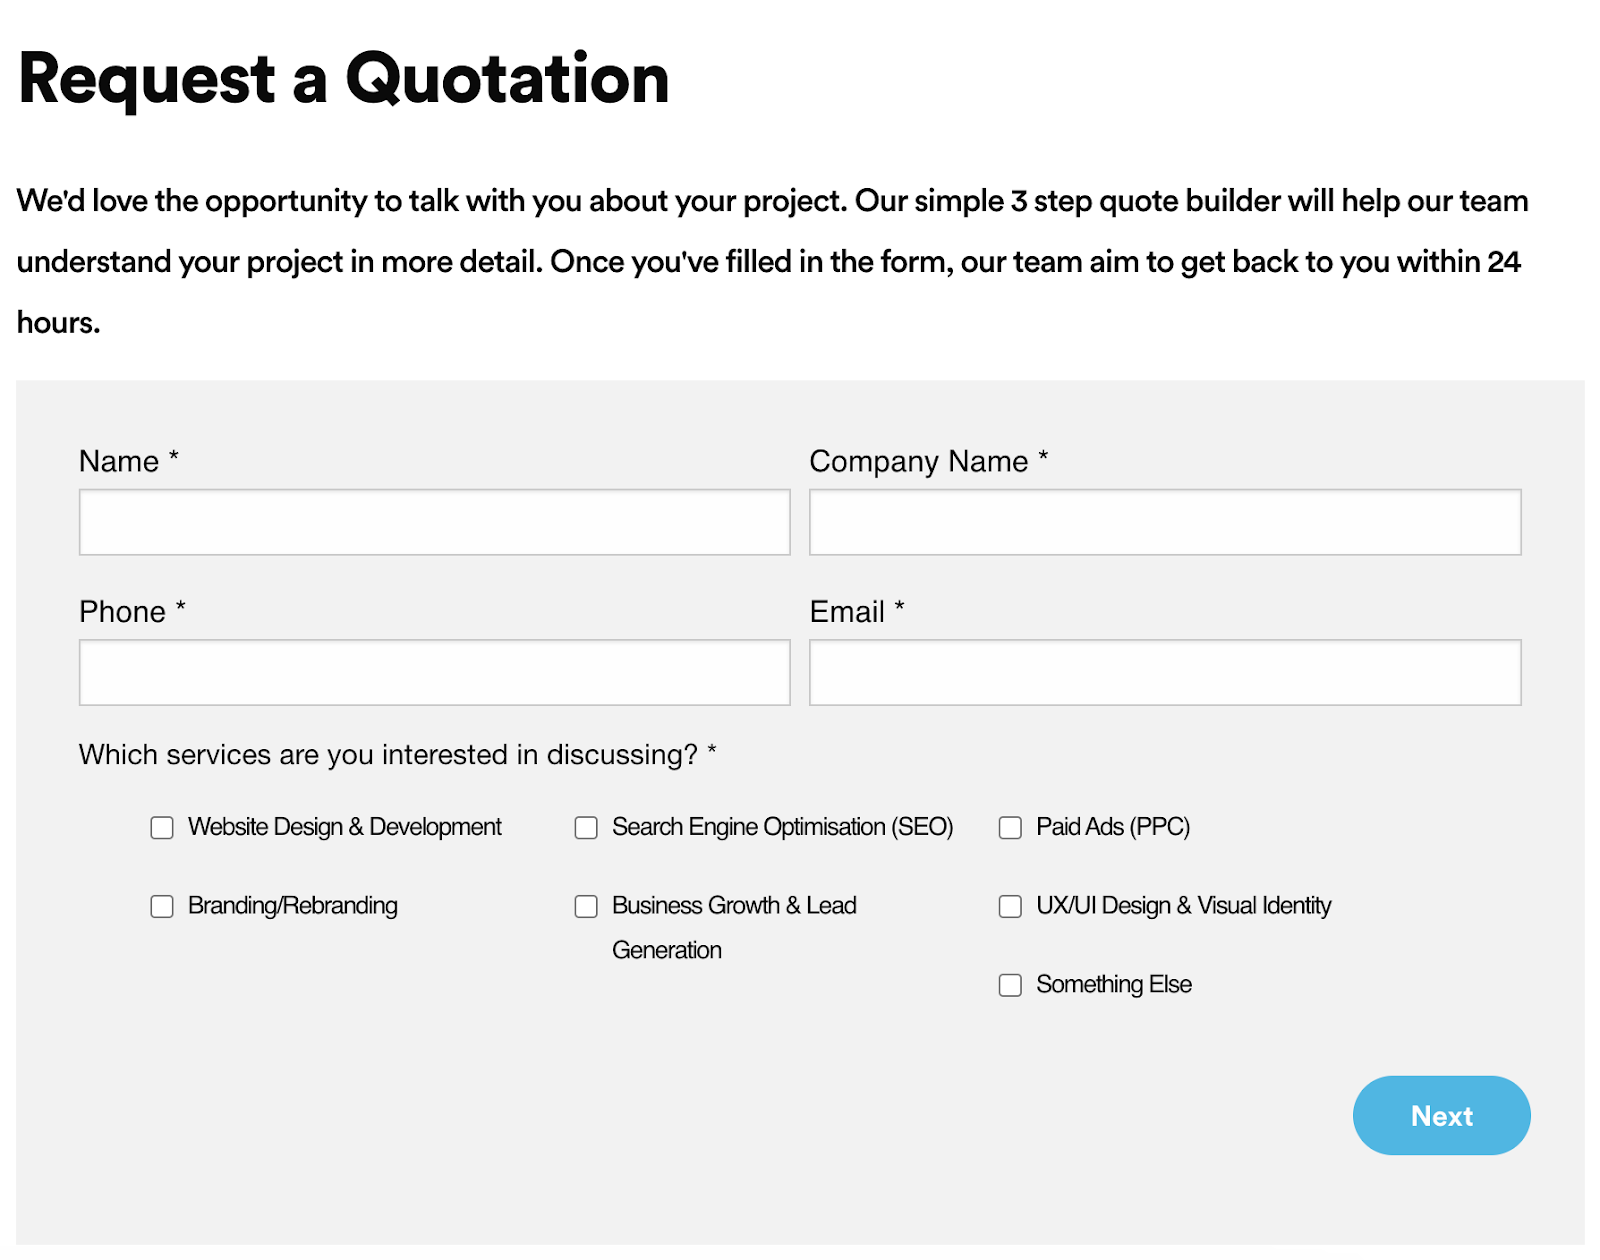Check the Search Engine Optimisation (SEO) box
This screenshot has height=1260, width=1600.
[x=586, y=828]
